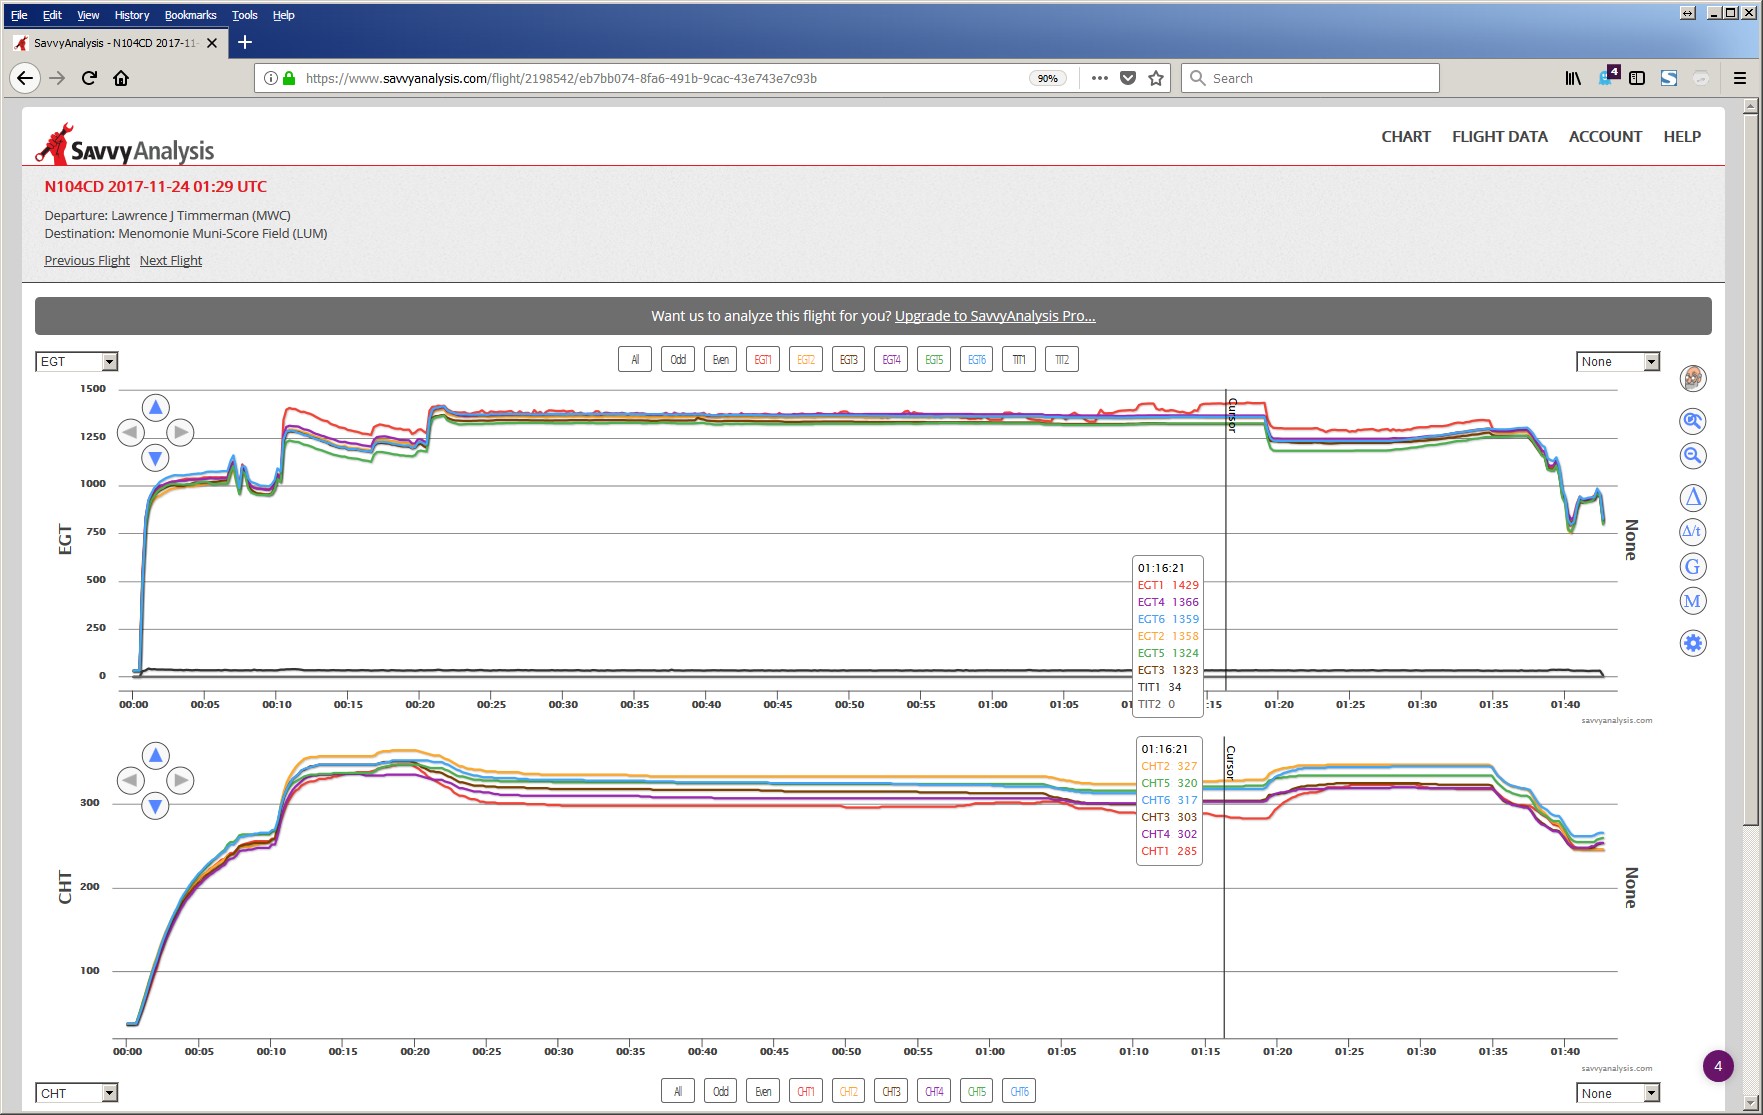Image resolution: width=1763 pixels, height=1115 pixels.
Task: Reload the page in browser
Action: (89, 78)
